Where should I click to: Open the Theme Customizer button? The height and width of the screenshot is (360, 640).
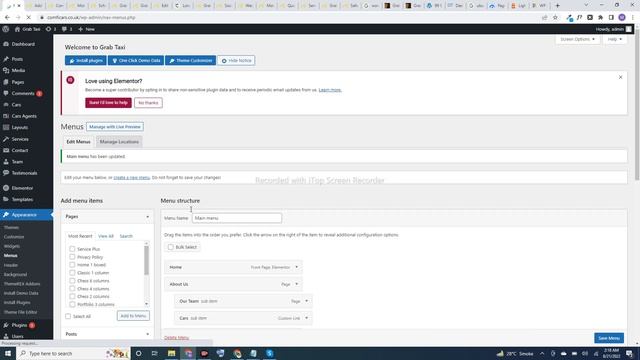pyautogui.click(x=191, y=60)
